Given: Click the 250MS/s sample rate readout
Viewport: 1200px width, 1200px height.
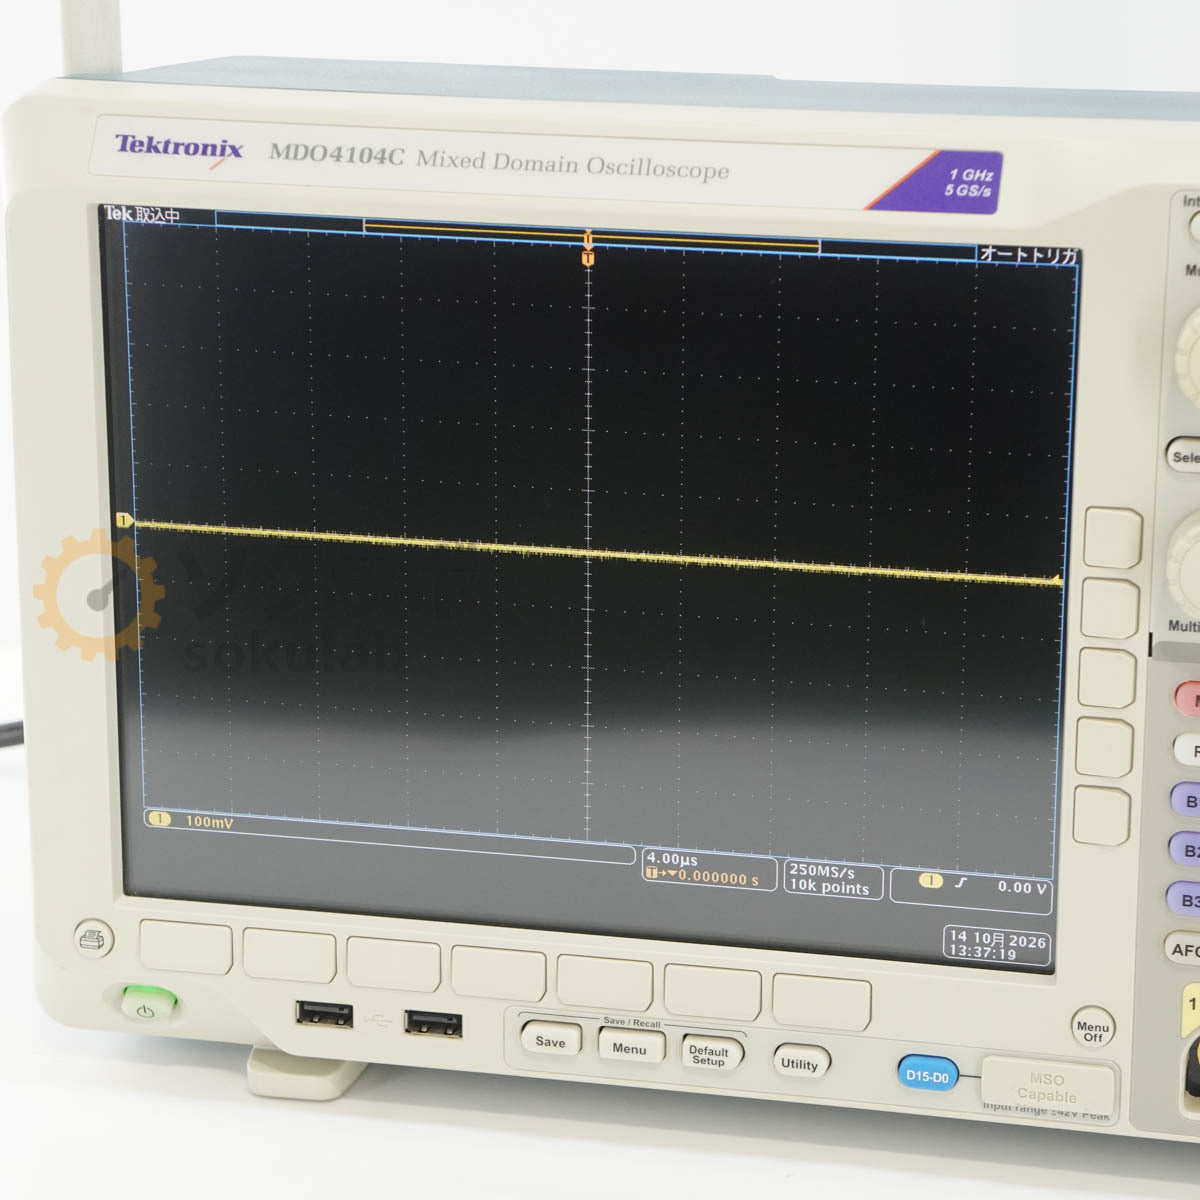Looking at the screenshot, I should point(822,871).
